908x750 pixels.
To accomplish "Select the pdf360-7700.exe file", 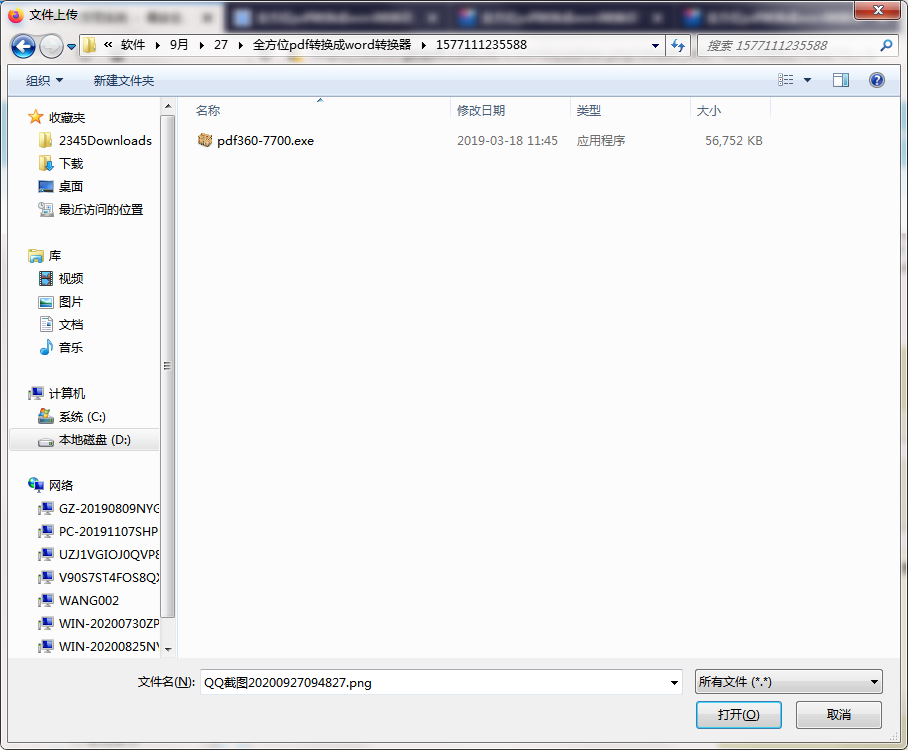I will (x=265, y=141).
